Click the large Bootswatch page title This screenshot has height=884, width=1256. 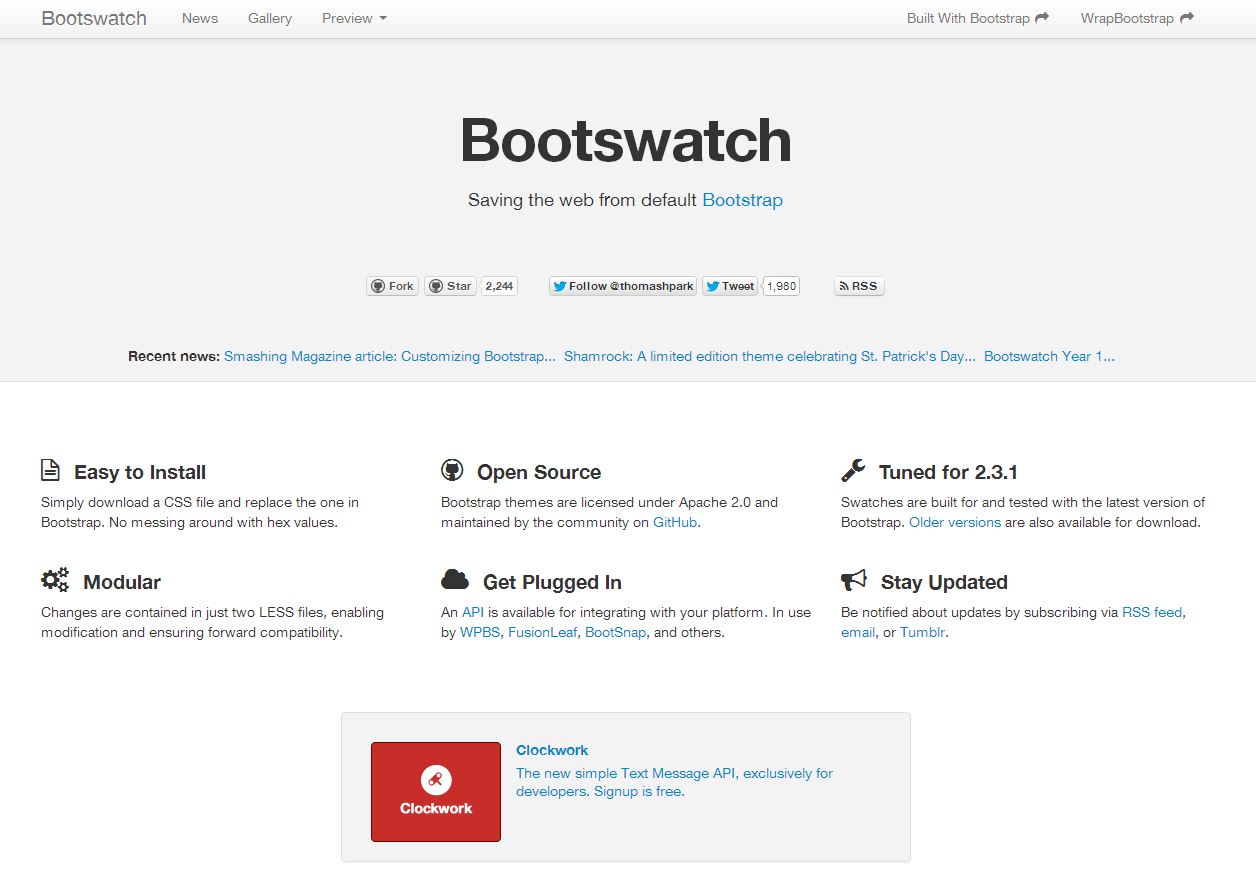(626, 140)
